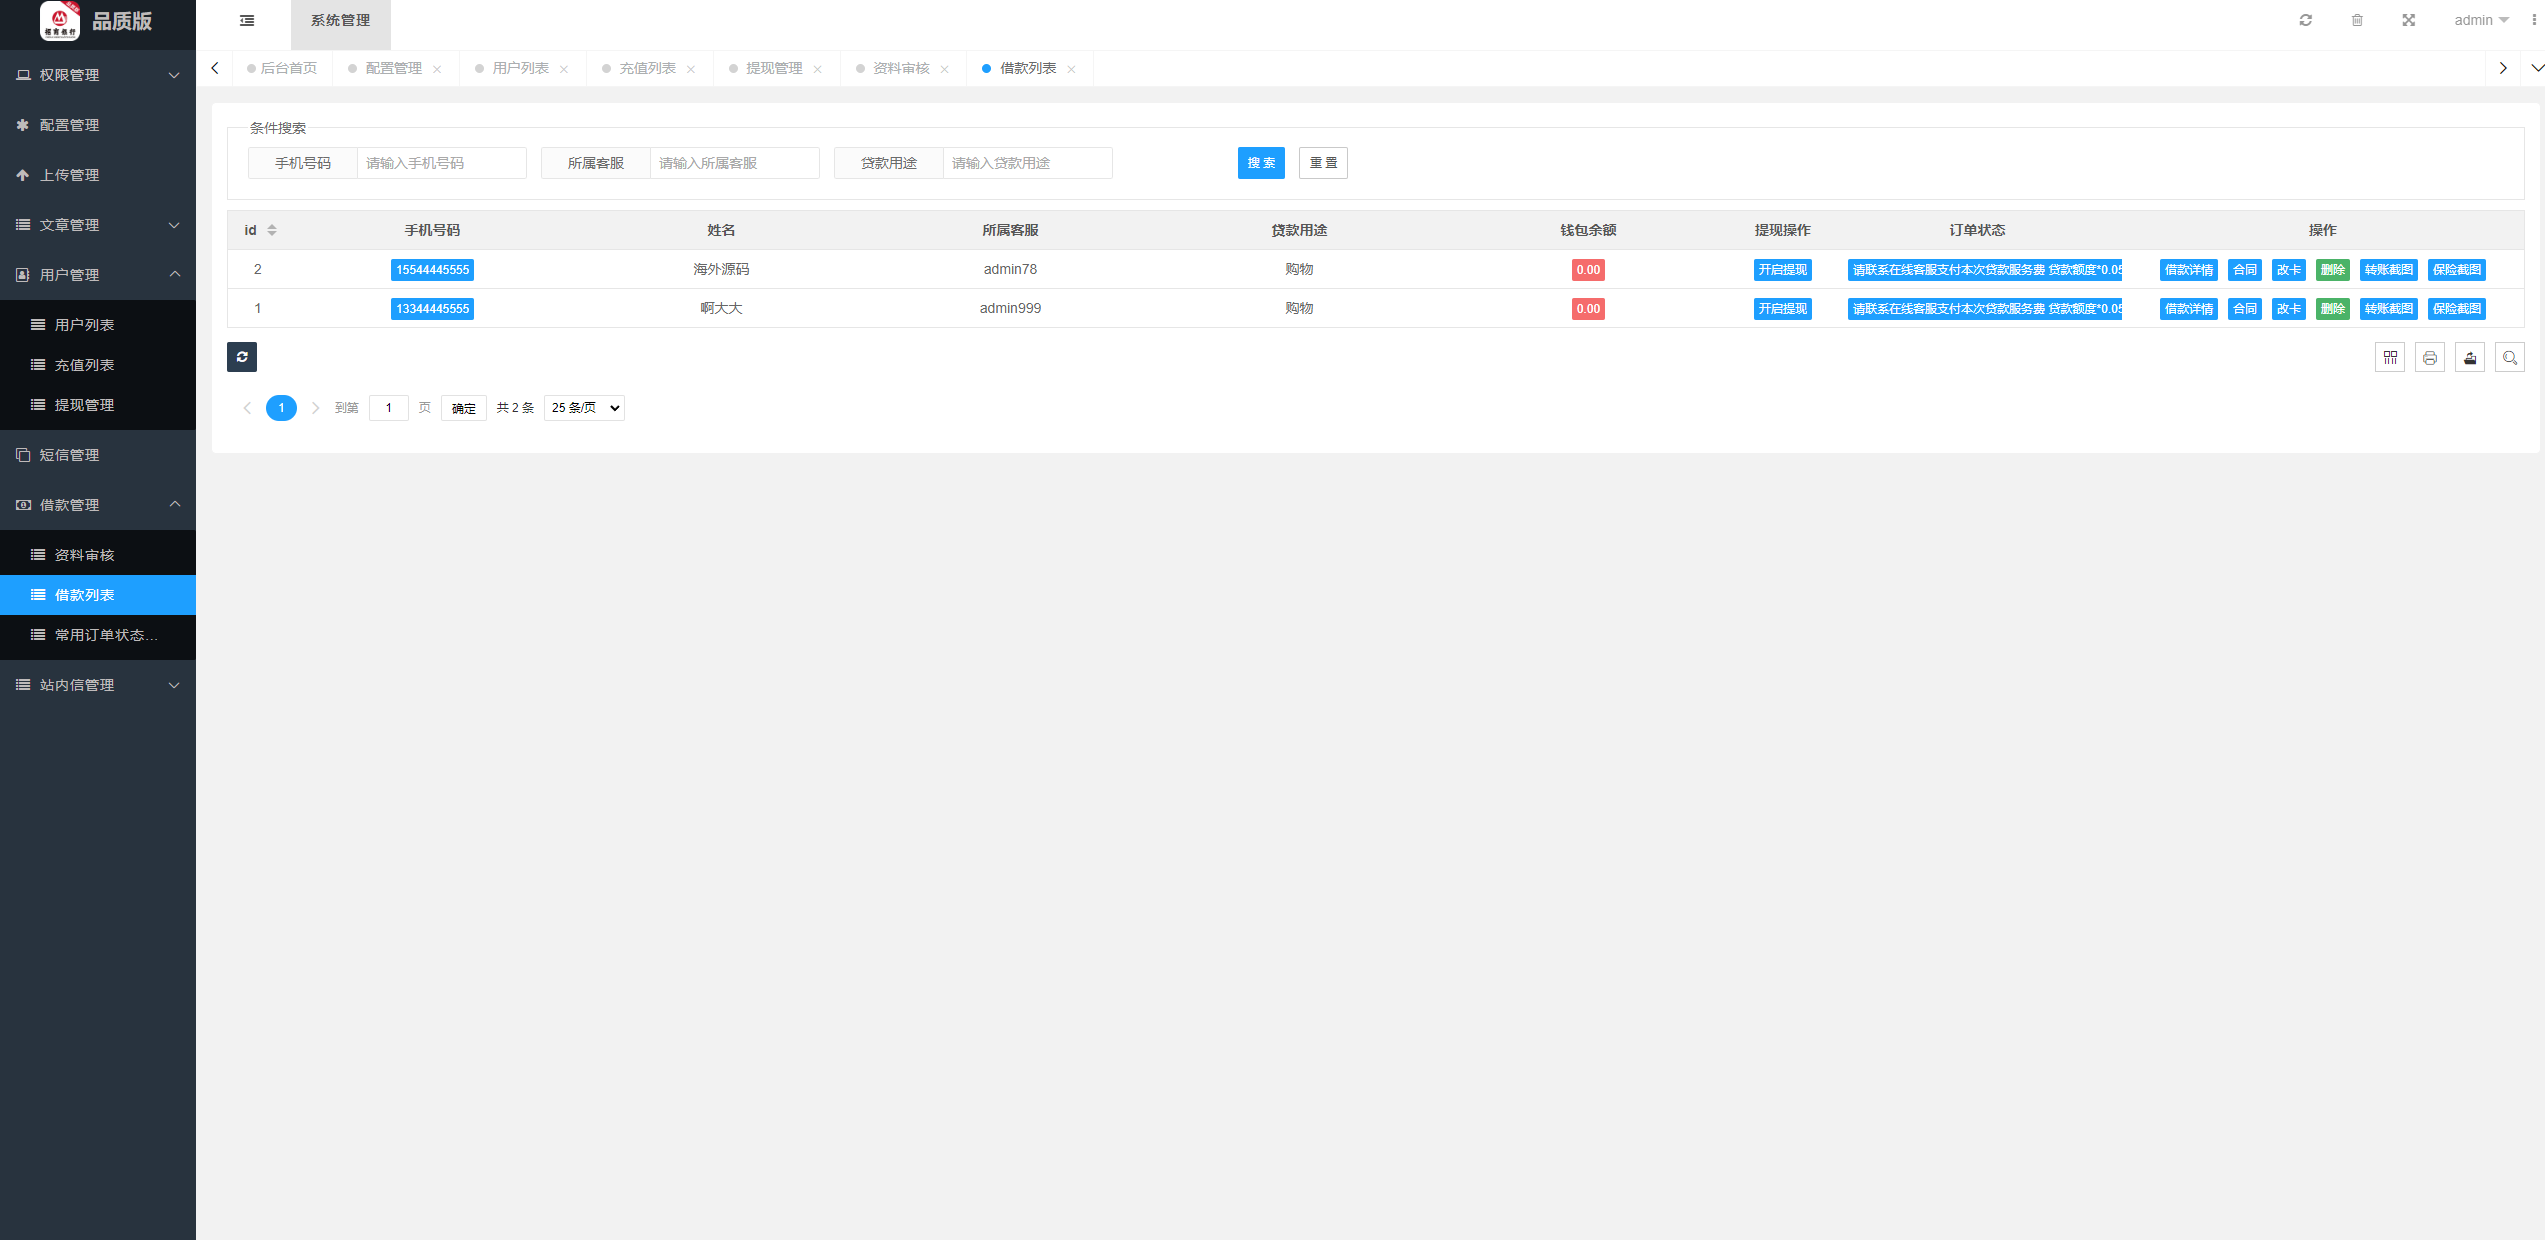Viewport: 2545px width, 1240px height.
Task: Collapse sidebar with the hamburger icon
Action: [x=247, y=21]
